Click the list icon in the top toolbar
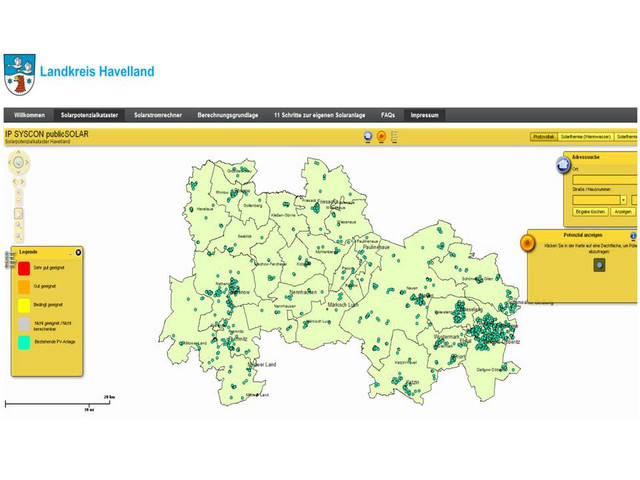640x480 pixels. [393, 136]
